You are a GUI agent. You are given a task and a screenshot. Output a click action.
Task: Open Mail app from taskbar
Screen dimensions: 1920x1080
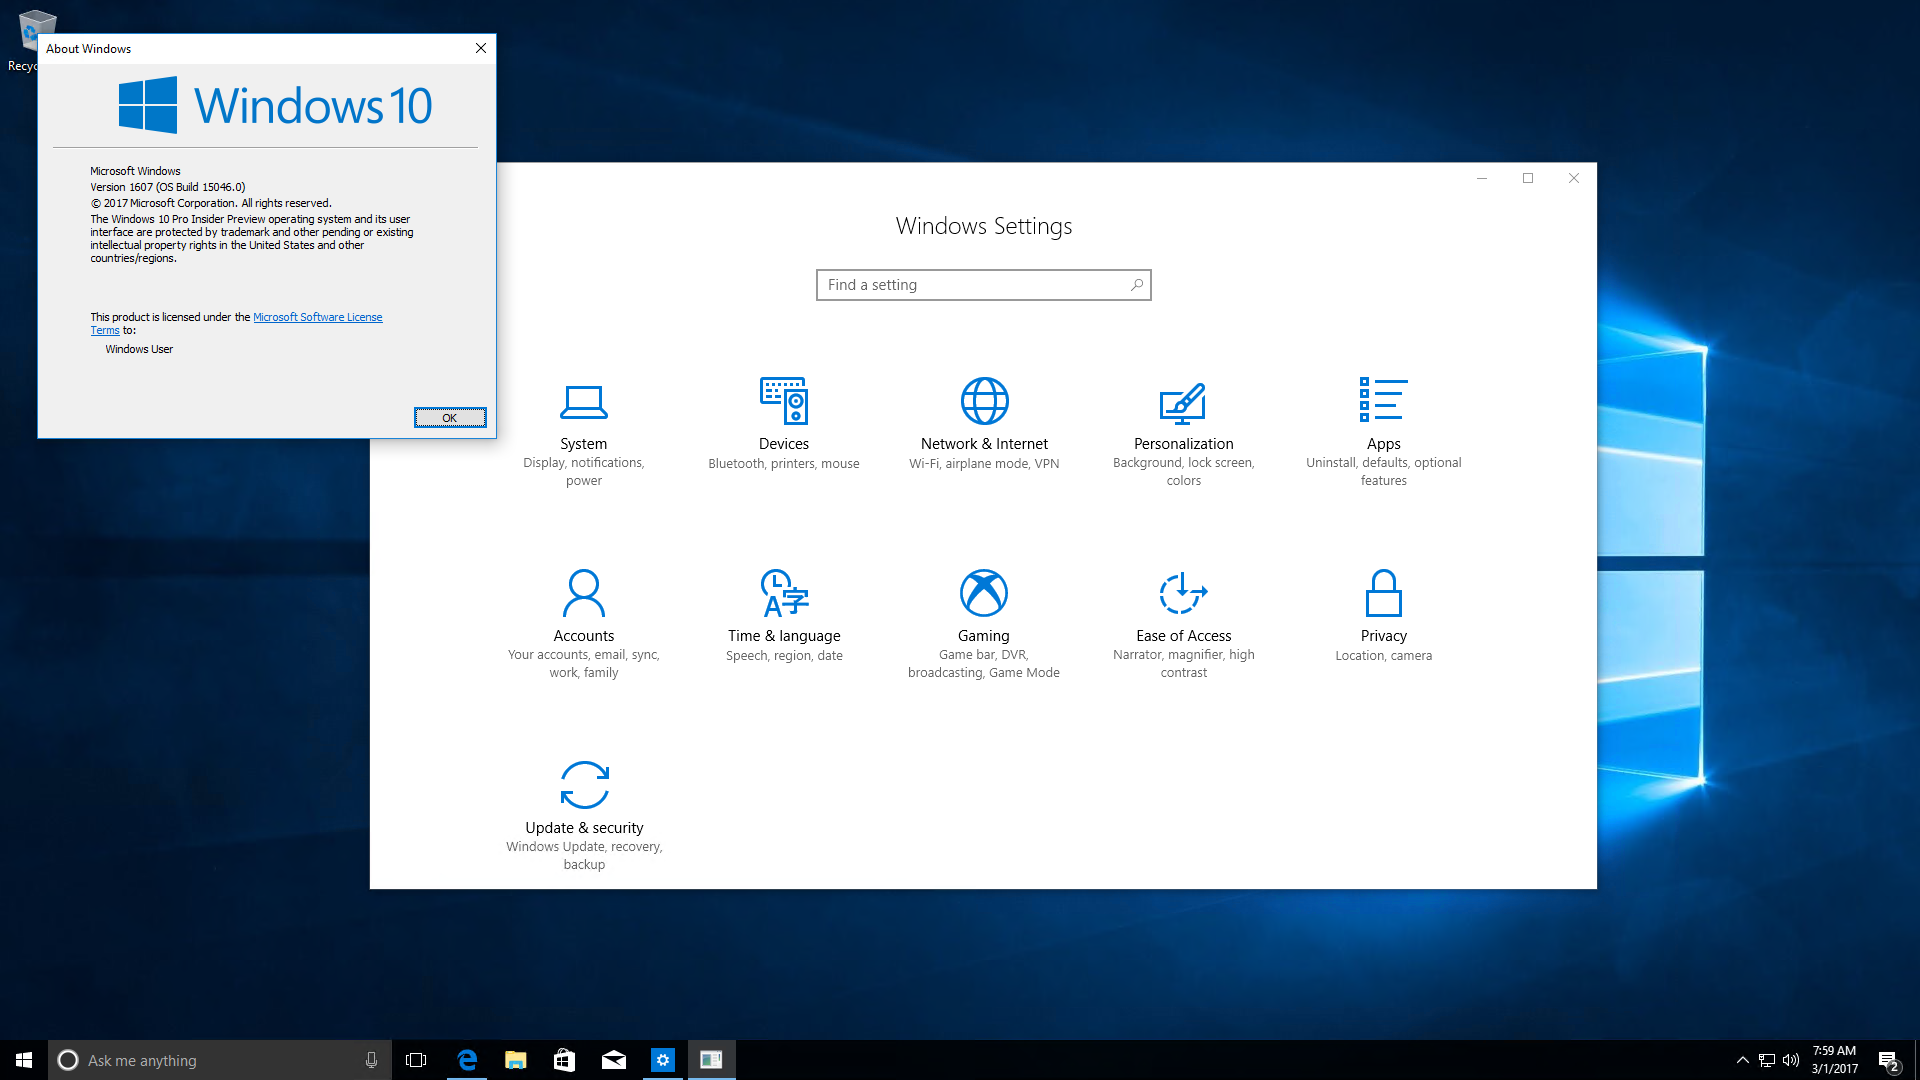(x=613, y=1060)
